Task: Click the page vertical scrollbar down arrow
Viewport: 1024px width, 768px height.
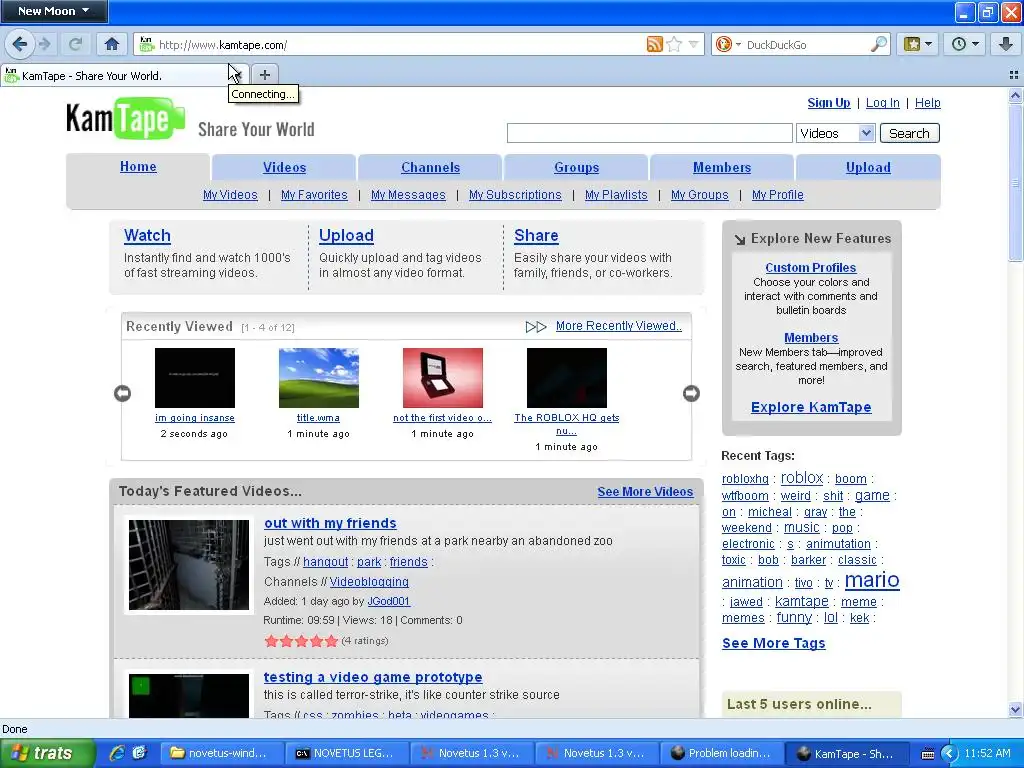Action: tap(1015, 709)
